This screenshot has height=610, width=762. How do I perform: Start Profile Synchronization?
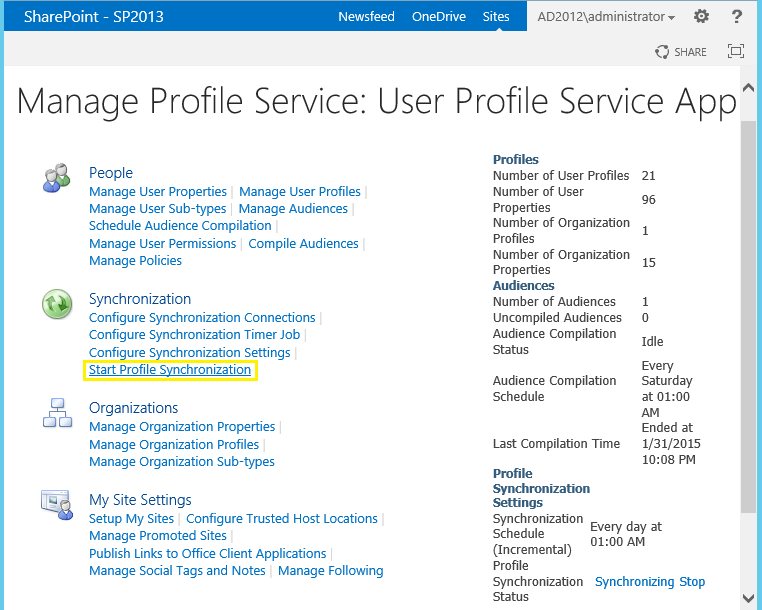coord(170,370)
